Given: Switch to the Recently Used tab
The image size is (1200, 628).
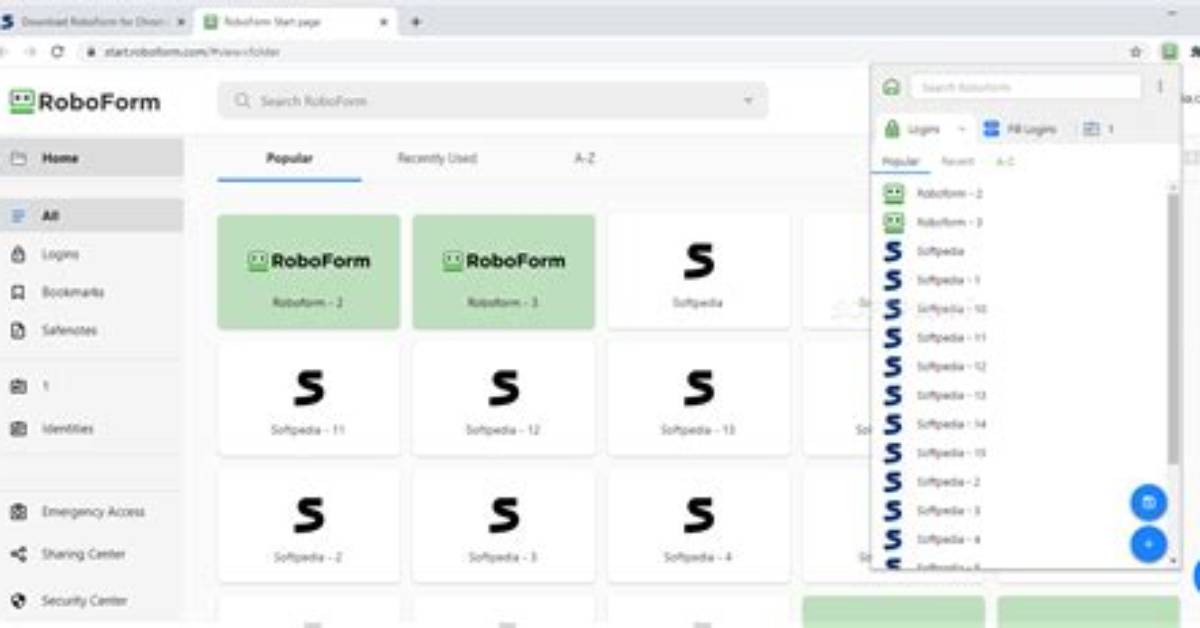Looking at the screenshot, I should point(437,158).
